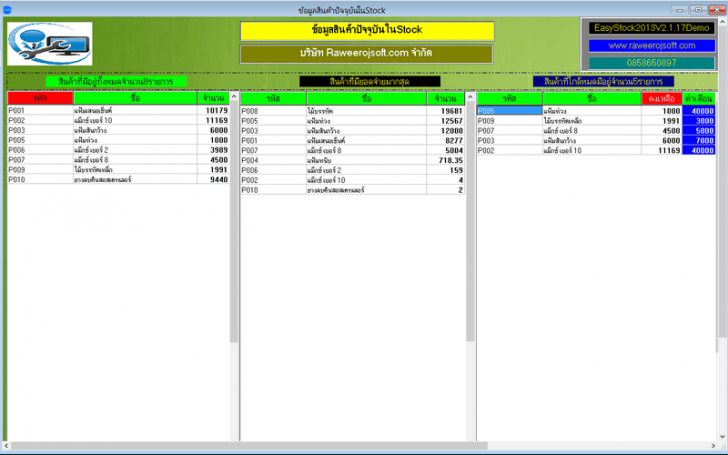Click the quantity cell 3989

(x=214, y=150)
